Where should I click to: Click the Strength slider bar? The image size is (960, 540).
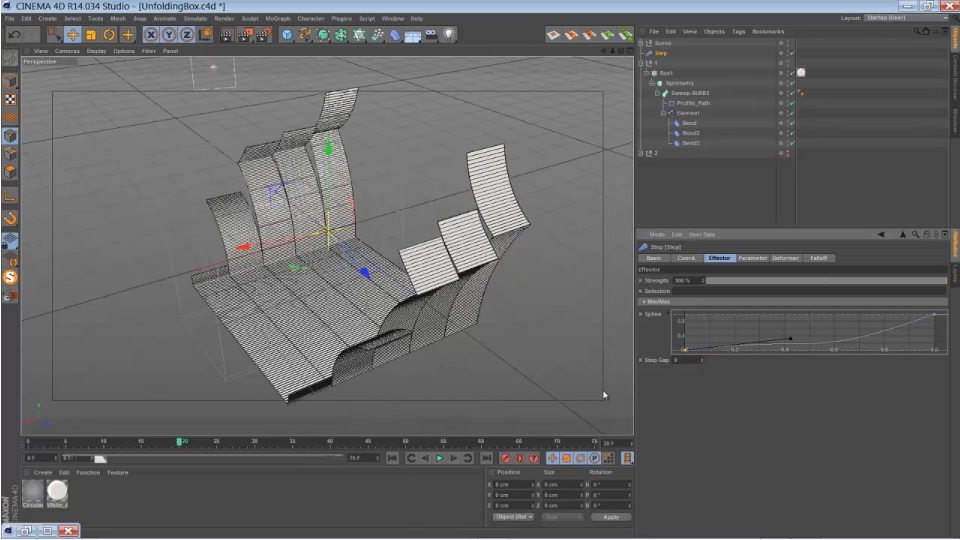[x=825, y=280]
